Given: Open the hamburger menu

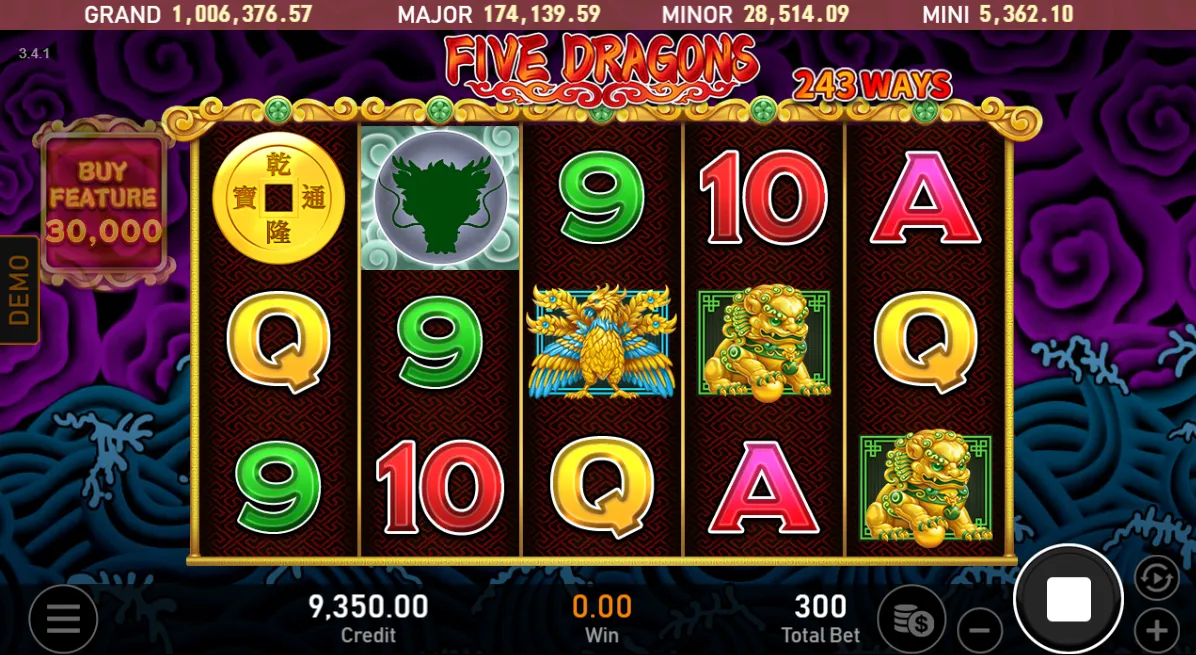Looking at the screenshot, I should (63, 619).
